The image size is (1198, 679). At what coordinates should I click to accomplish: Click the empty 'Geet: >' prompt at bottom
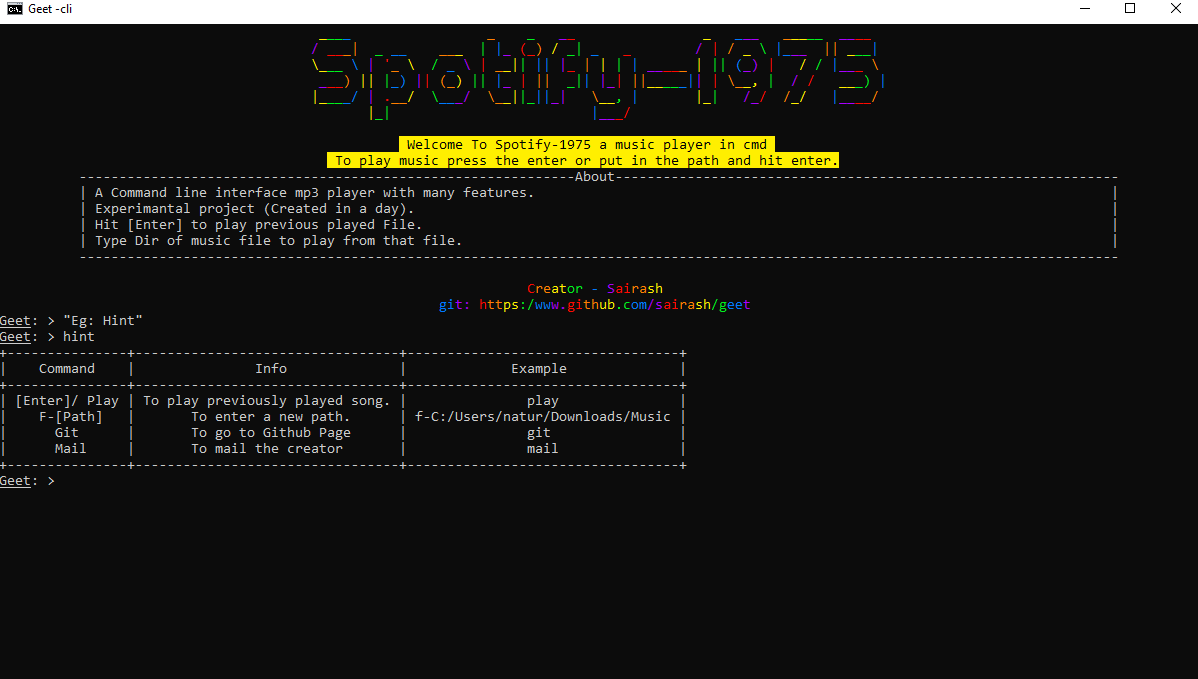(x=28, y=481)
